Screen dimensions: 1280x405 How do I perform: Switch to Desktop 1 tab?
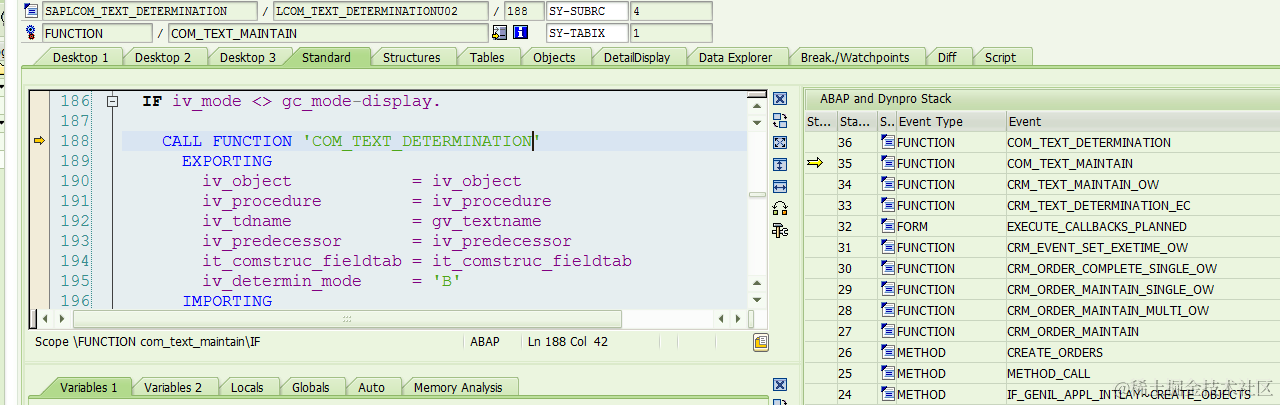[x=81, y=58]
